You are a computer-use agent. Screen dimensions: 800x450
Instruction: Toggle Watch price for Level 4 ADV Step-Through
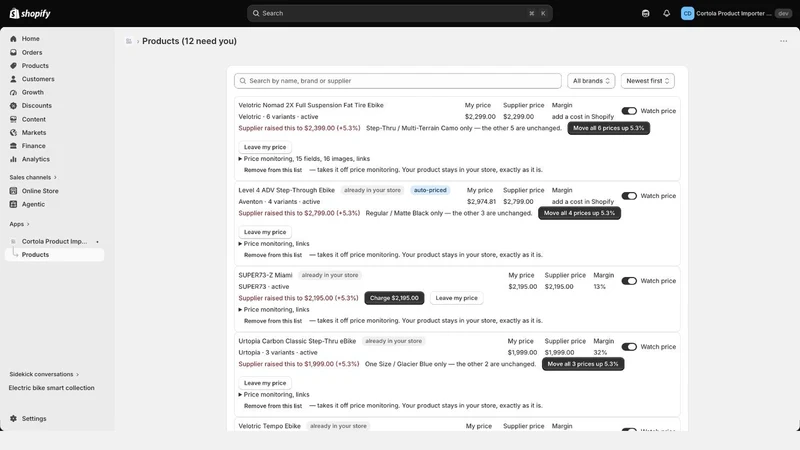[x=629, y=196]
